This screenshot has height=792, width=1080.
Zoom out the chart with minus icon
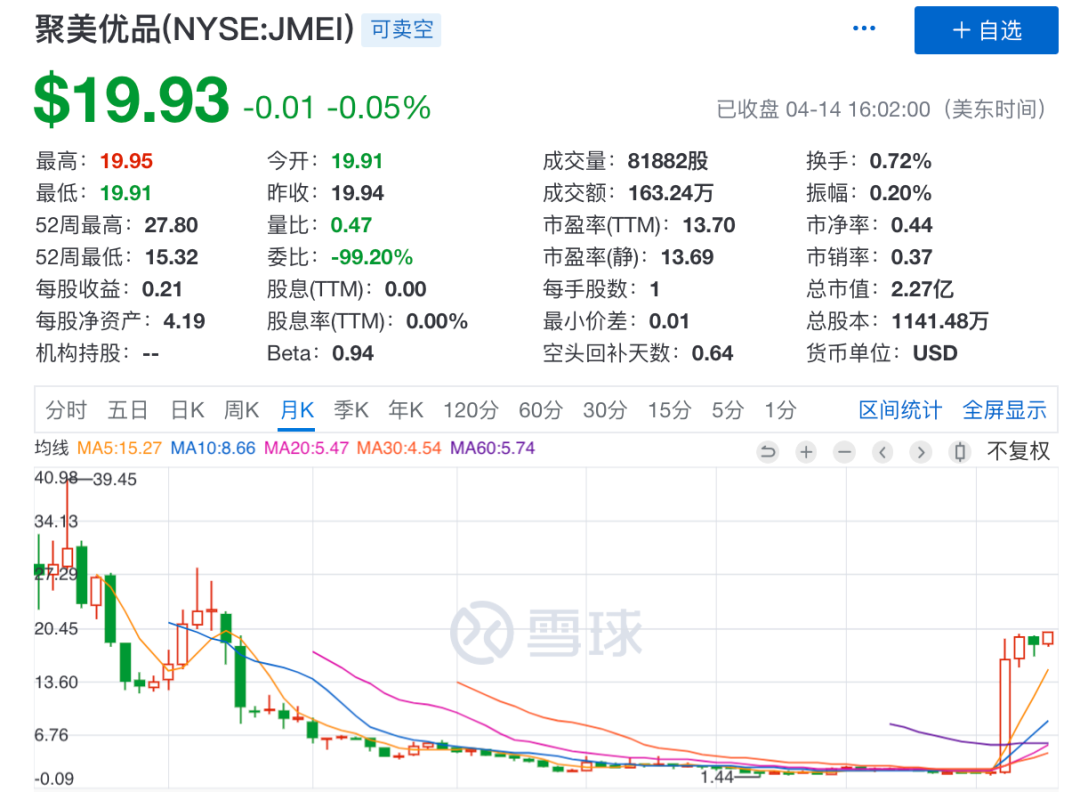[845, 452]
